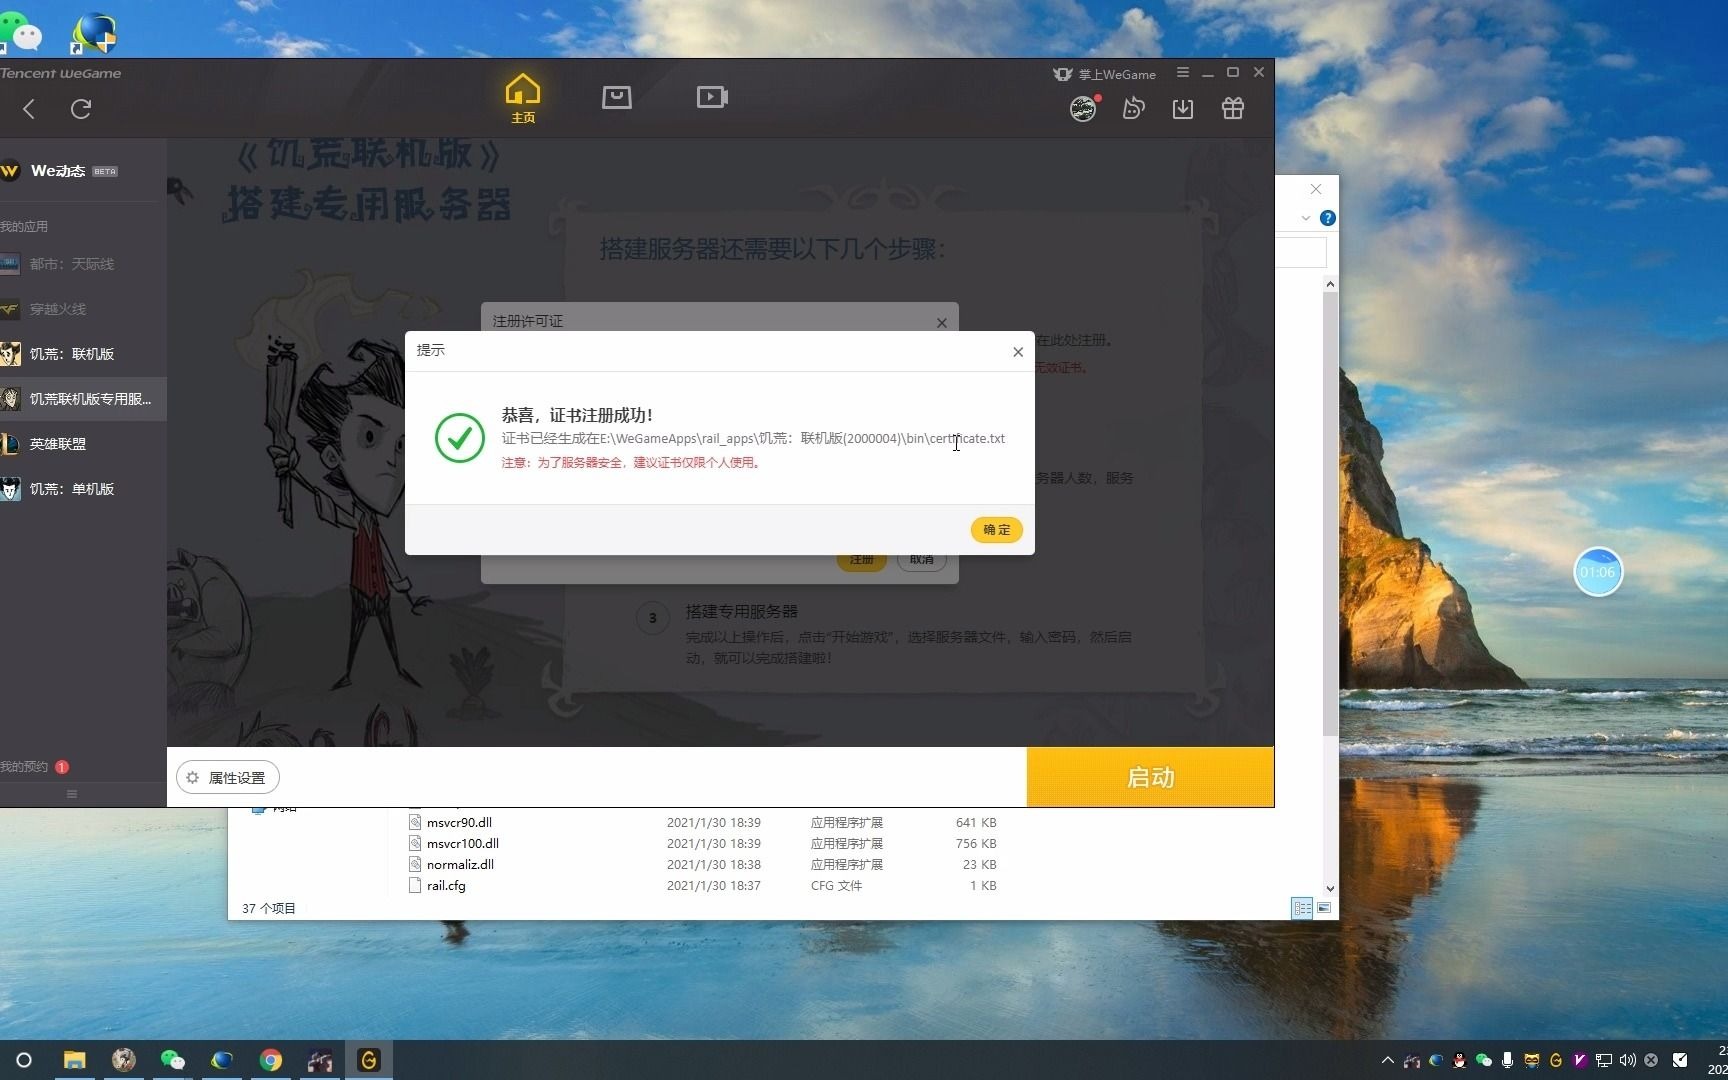Open the WeGame video/live tab icon

click(712, 97)
